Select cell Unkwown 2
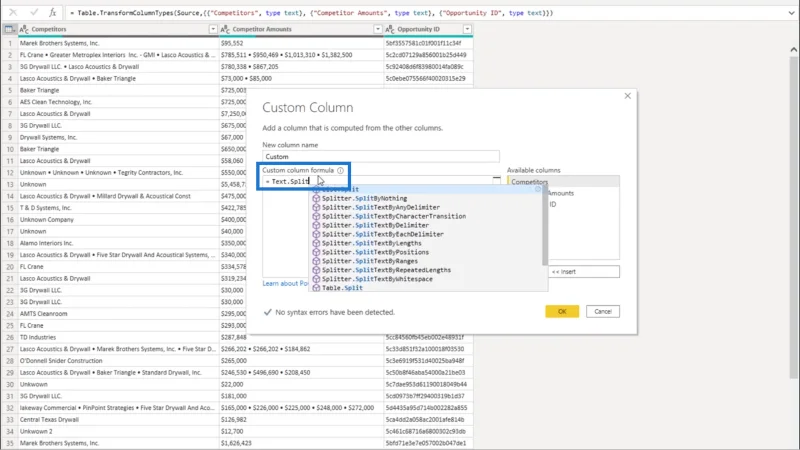Image resolution: width=800 pixels, height=450 pixels. click(x=118, y=431)
